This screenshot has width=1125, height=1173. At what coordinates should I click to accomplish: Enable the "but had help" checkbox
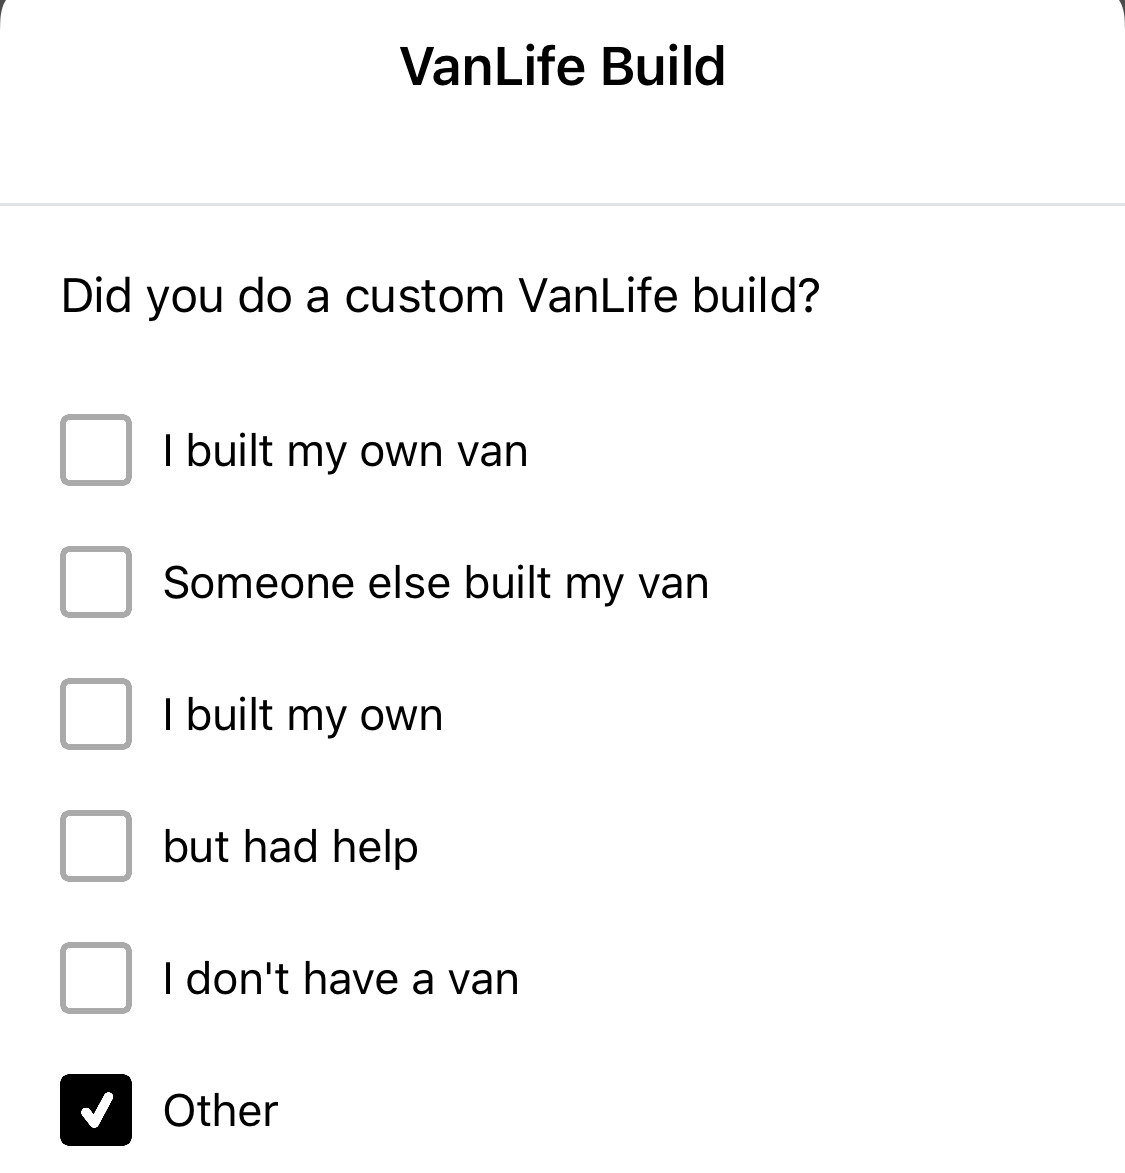[x=96, y=847]
